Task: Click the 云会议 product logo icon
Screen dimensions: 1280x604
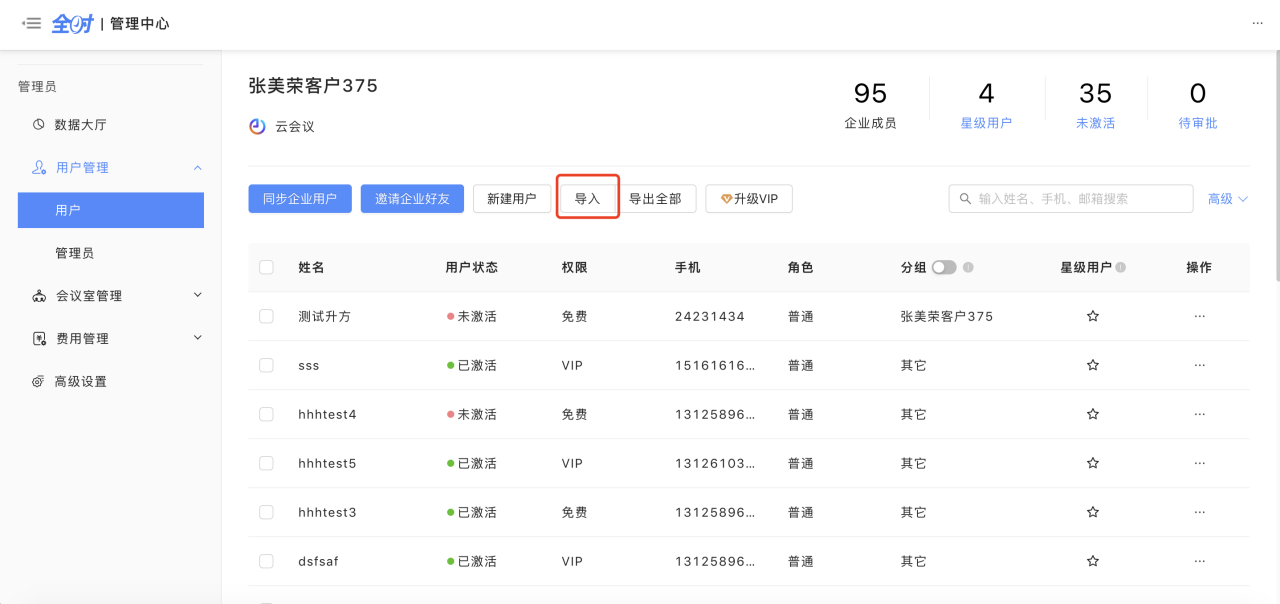Action: point(257,127)
